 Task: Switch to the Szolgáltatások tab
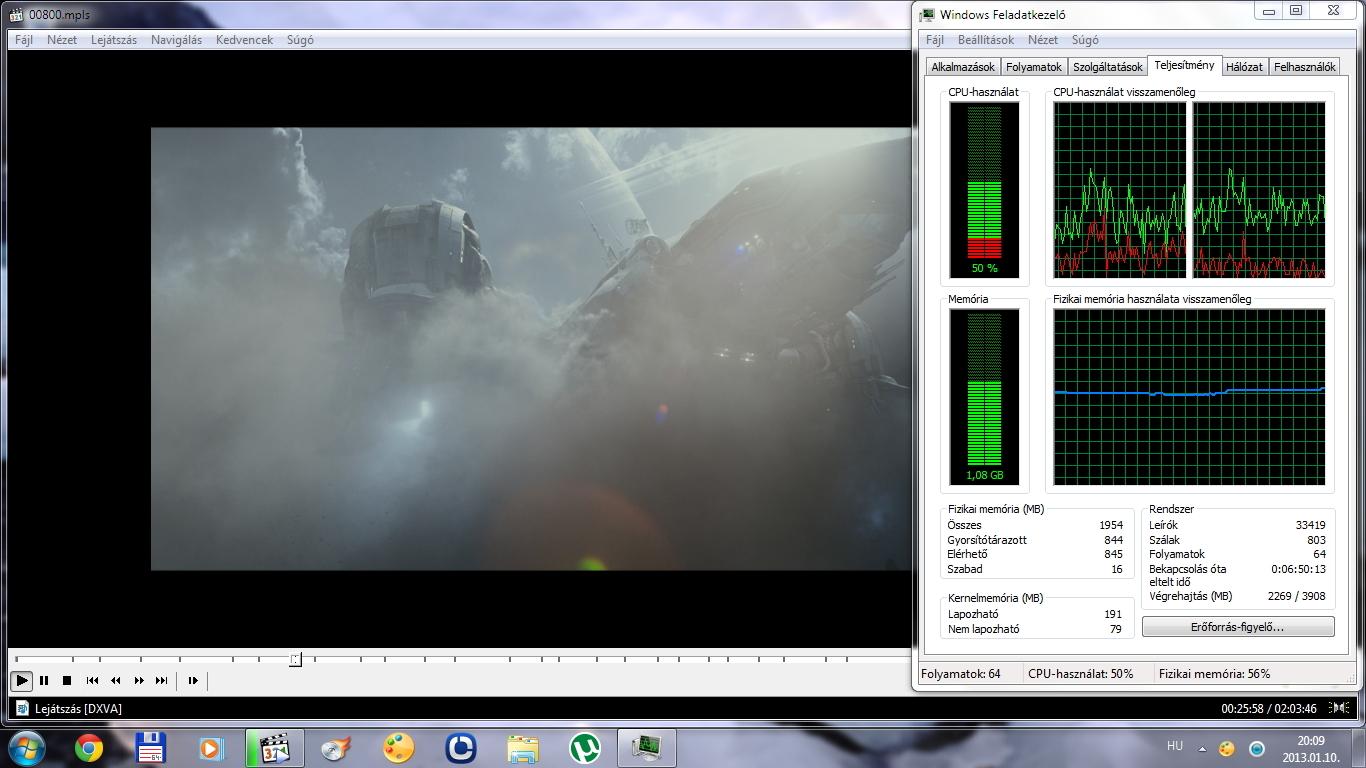[1108, 67]
